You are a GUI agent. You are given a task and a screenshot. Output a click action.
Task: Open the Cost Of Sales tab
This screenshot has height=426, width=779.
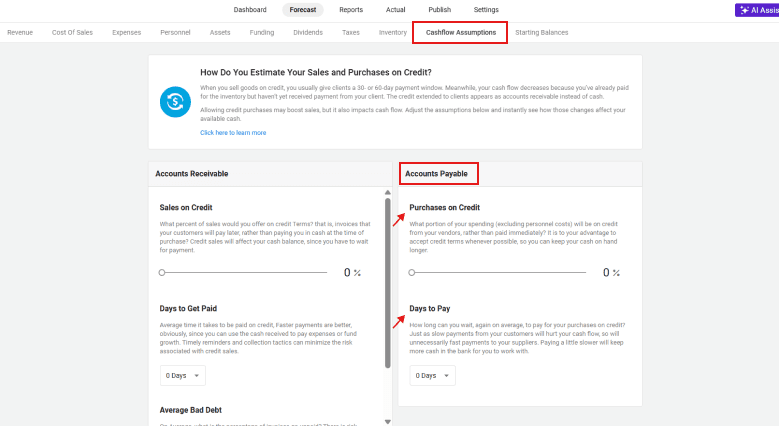72,32
